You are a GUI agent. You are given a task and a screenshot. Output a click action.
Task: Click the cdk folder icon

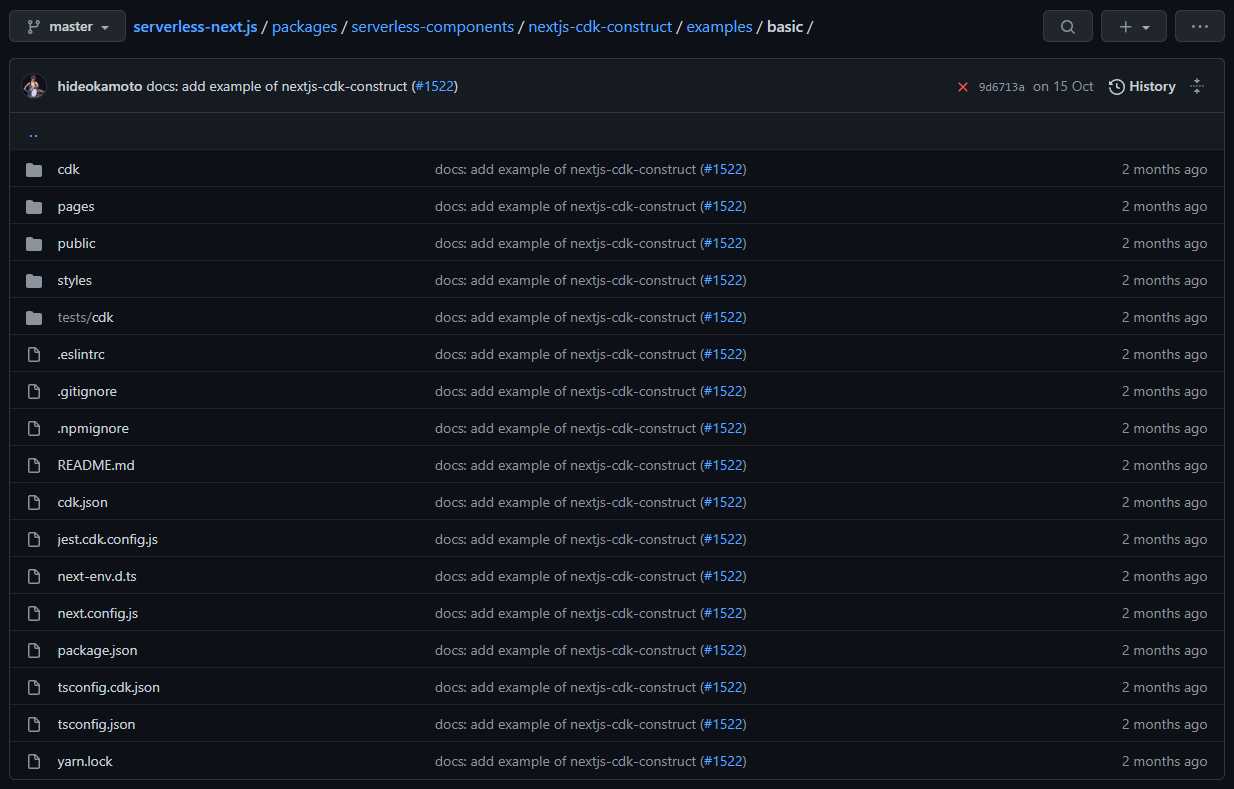coord(34,170)
